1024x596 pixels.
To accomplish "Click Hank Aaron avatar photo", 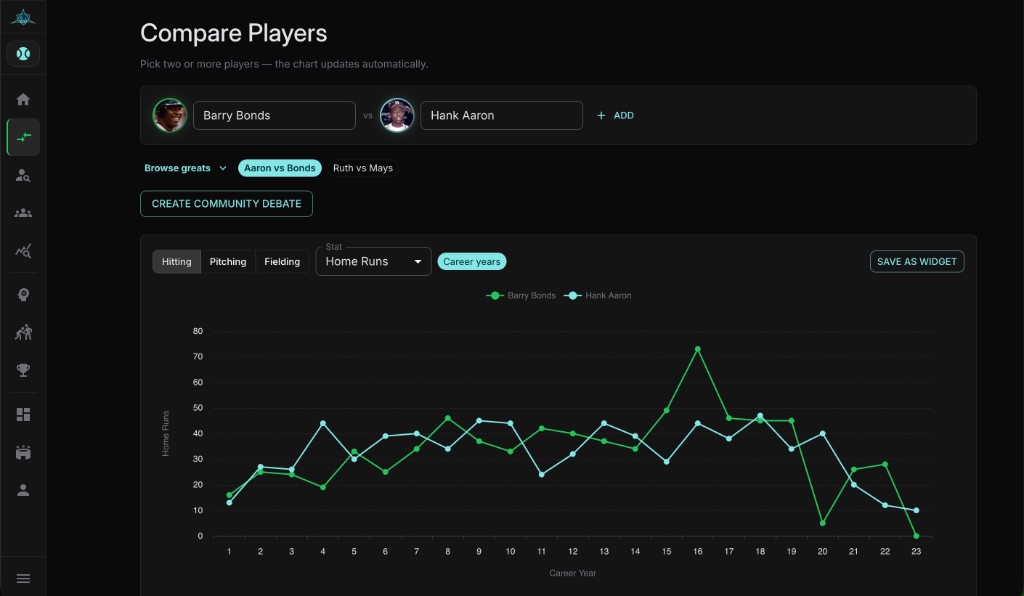I will pos(396,116).
